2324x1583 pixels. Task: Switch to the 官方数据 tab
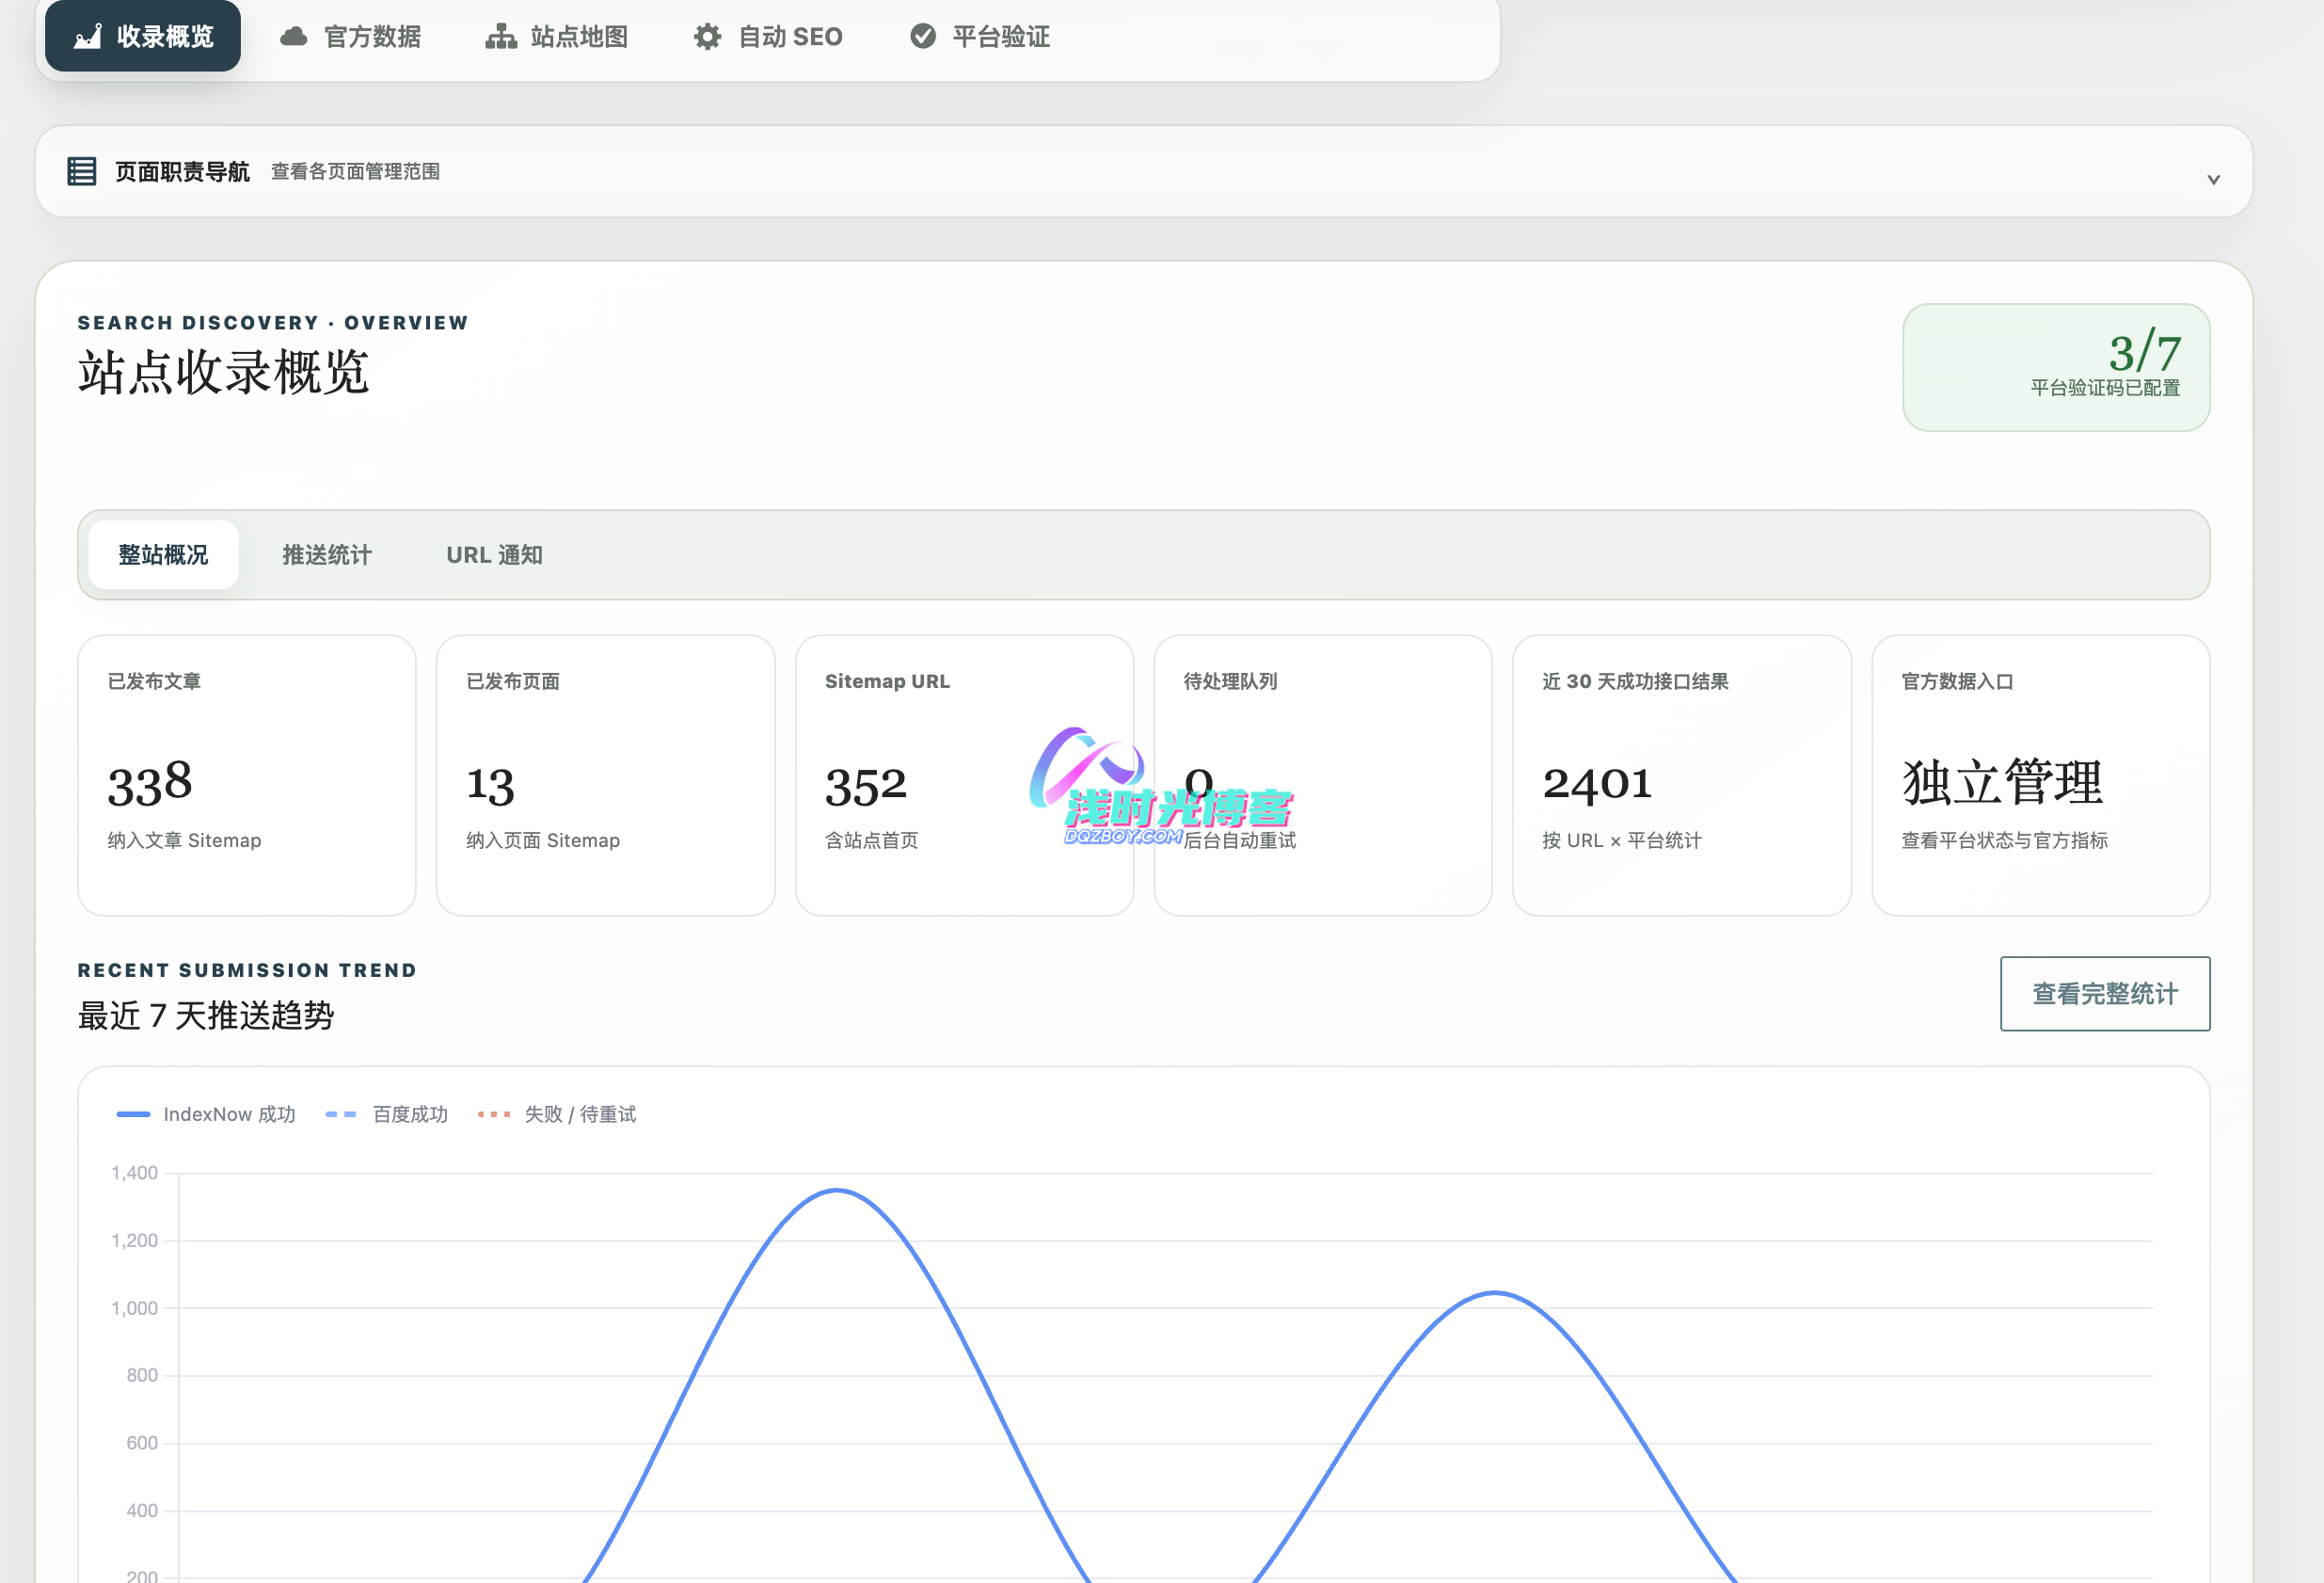tap(351, 37)
